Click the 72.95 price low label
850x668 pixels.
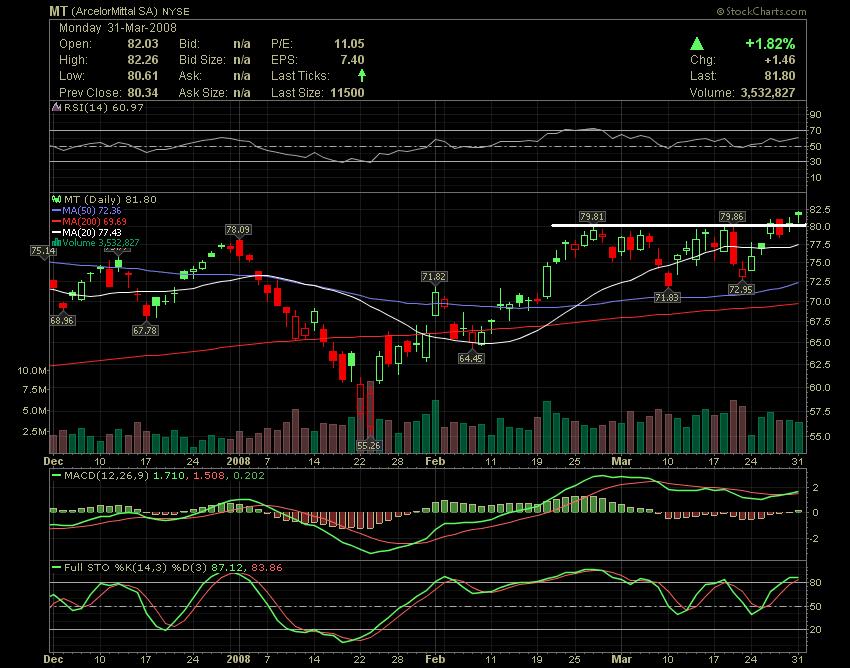click(x=741, y=290)
